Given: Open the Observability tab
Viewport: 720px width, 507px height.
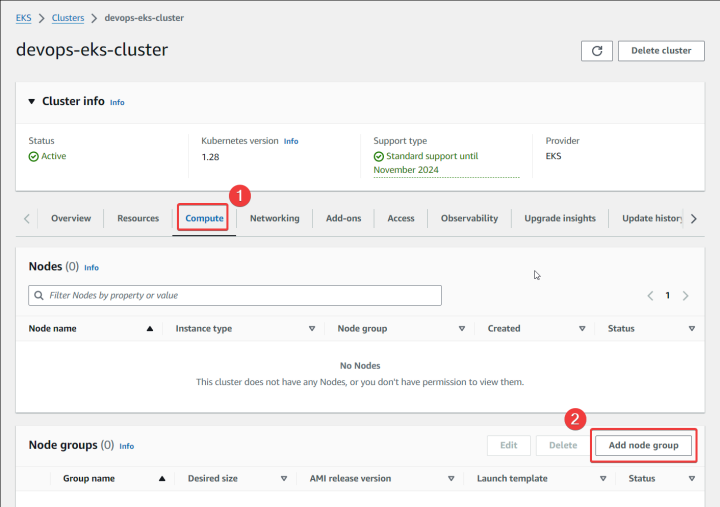Looking at the screenshot, I should (469, 218).
